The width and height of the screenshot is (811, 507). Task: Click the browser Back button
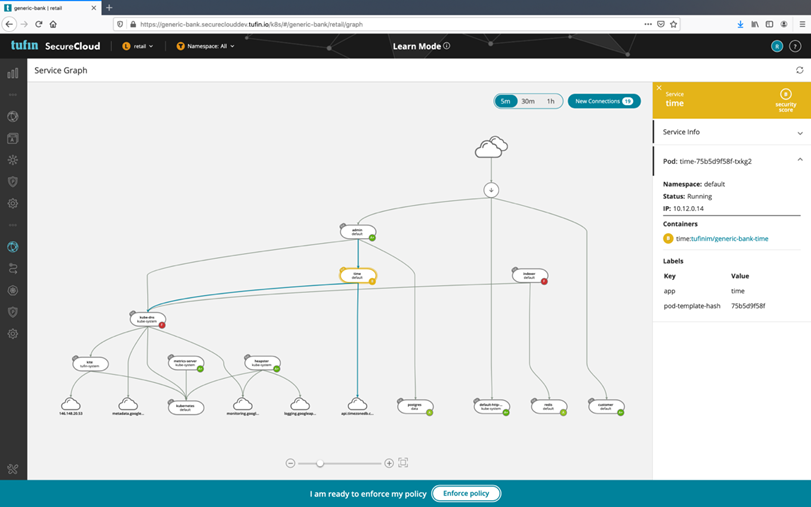(x=9, y=24)
